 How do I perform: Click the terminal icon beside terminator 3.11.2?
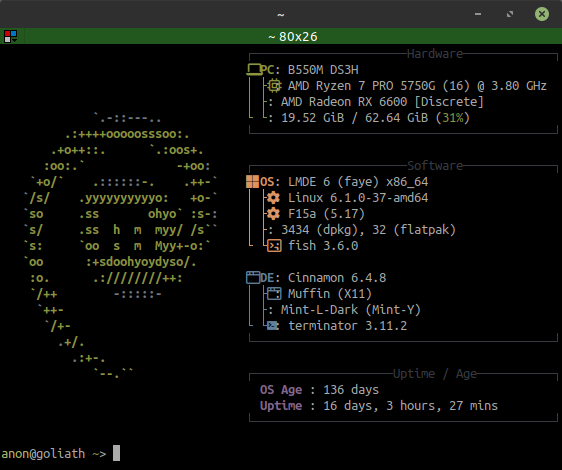(273, 326)
